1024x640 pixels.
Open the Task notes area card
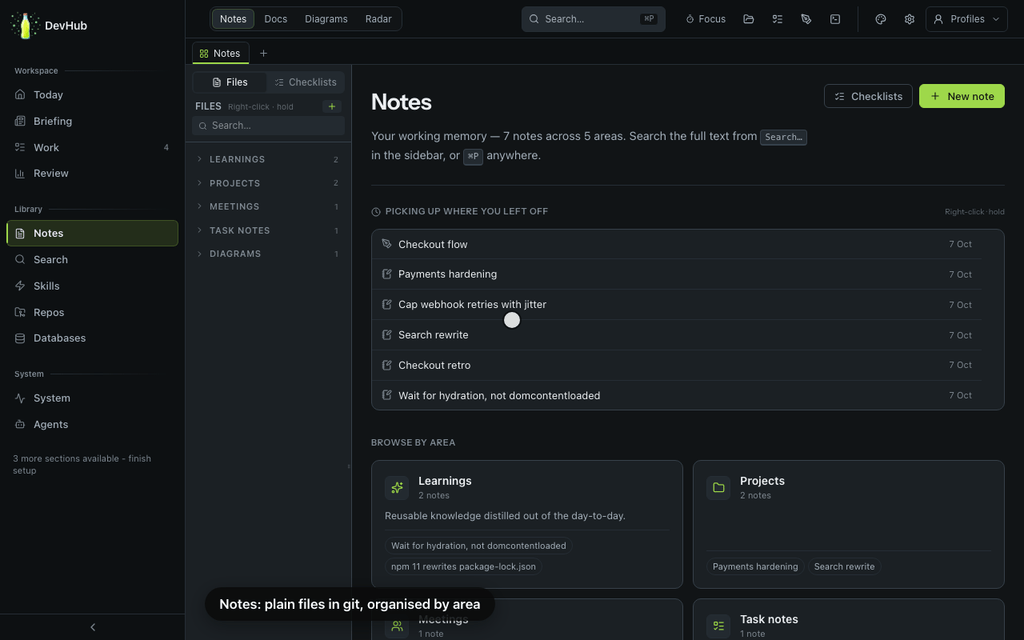[x=848, y=620]
